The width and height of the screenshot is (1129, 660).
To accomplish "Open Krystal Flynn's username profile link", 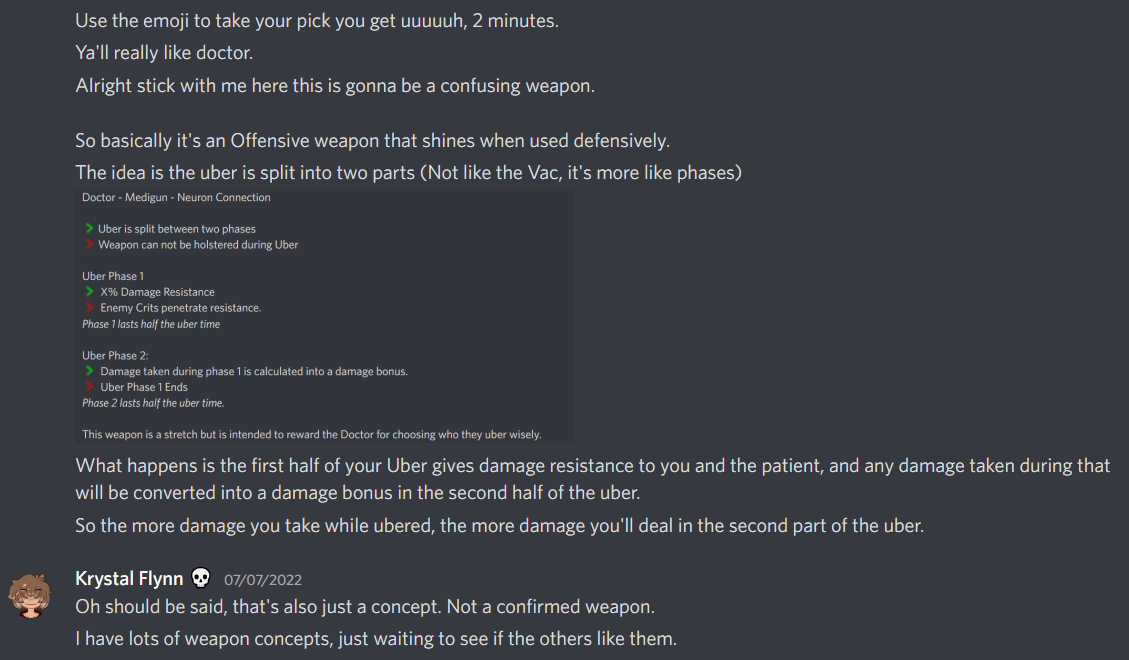I will tap(129, 579).
